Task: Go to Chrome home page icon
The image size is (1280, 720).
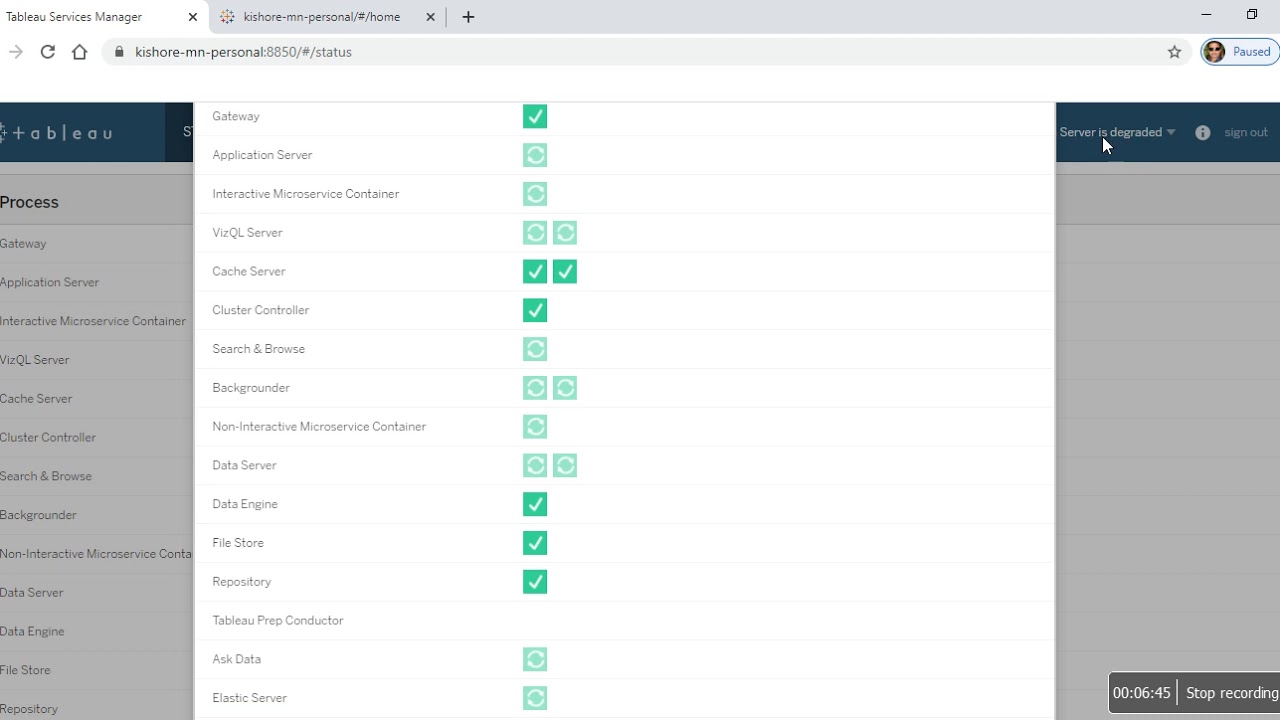Action: point(80,52)
